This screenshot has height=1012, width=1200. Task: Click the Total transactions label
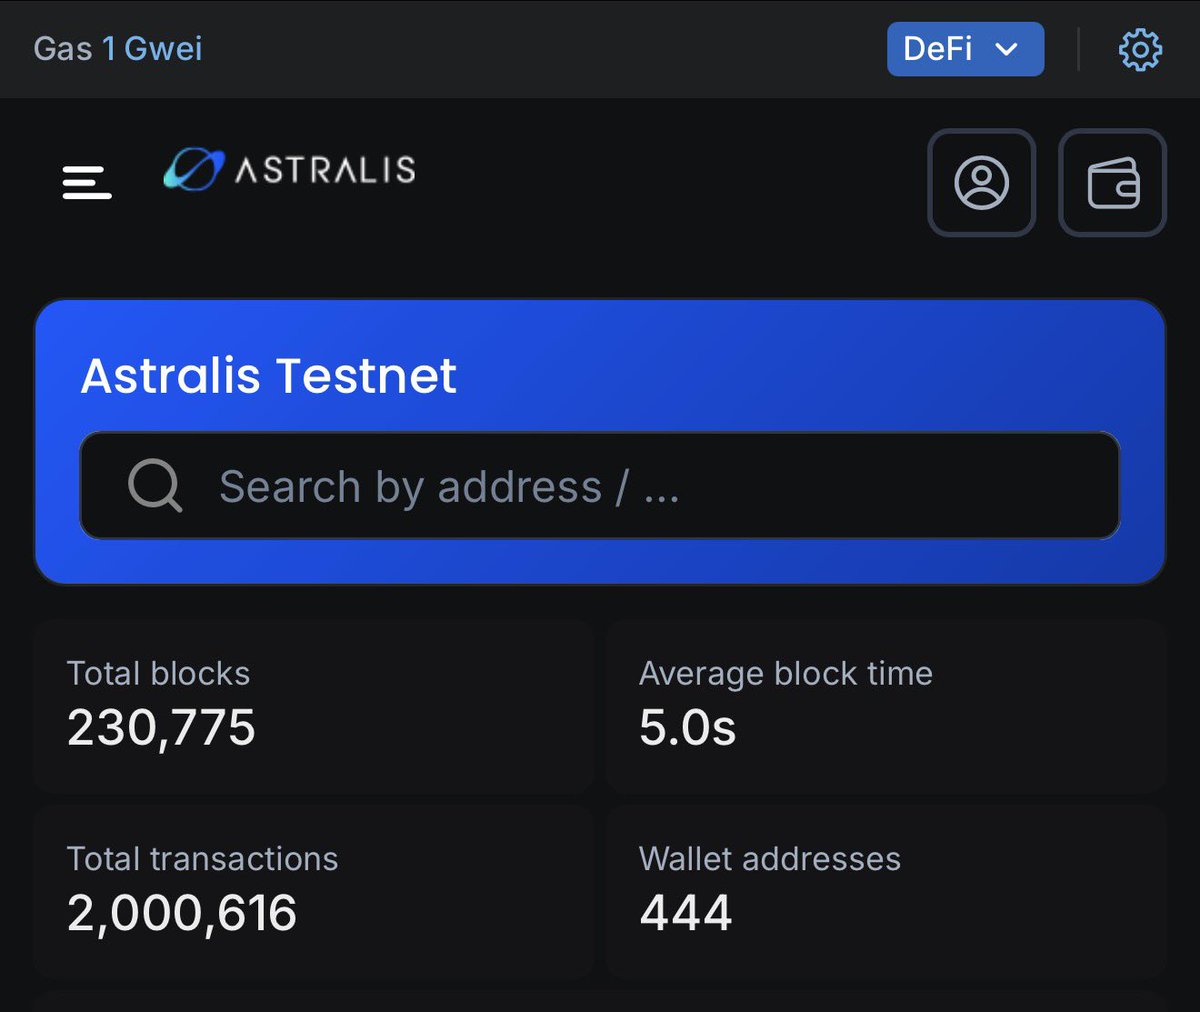coord(202,858)
